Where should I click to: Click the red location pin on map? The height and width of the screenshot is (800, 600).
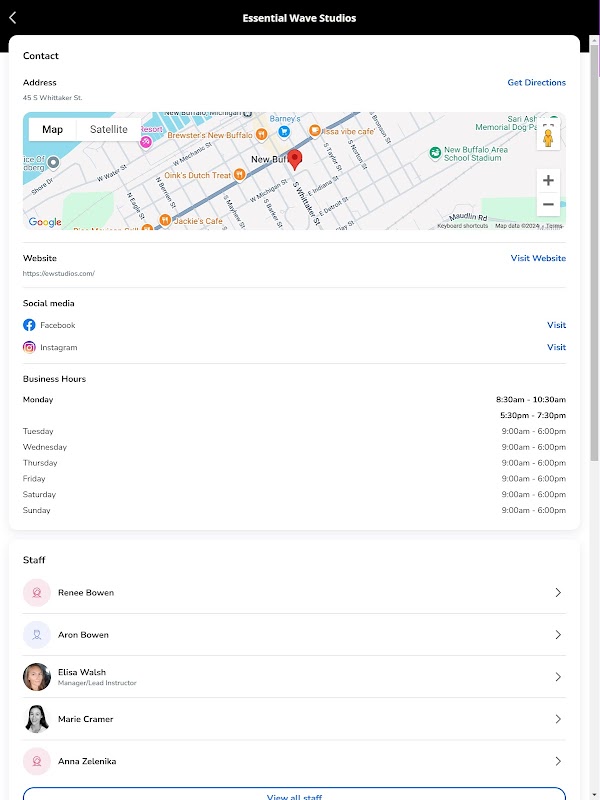(294, 160)
